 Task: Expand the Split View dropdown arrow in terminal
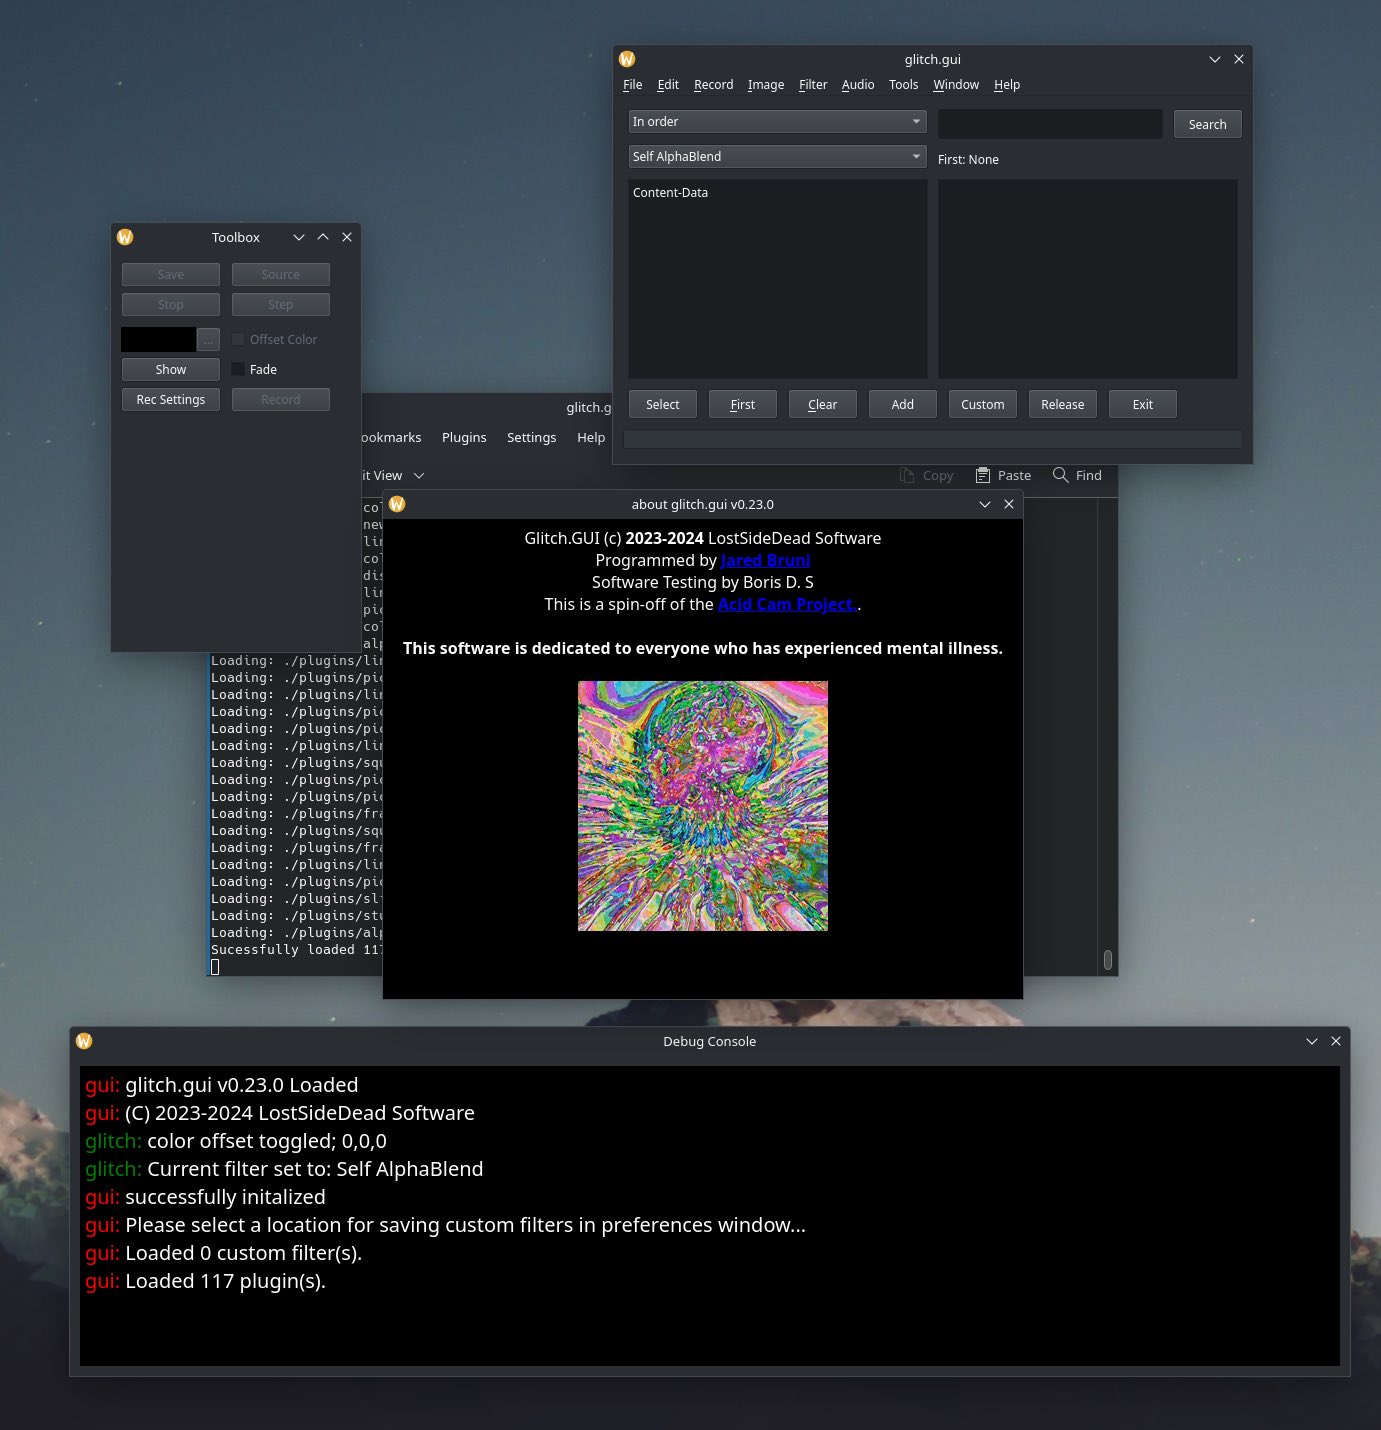click(x=419, y=475)
